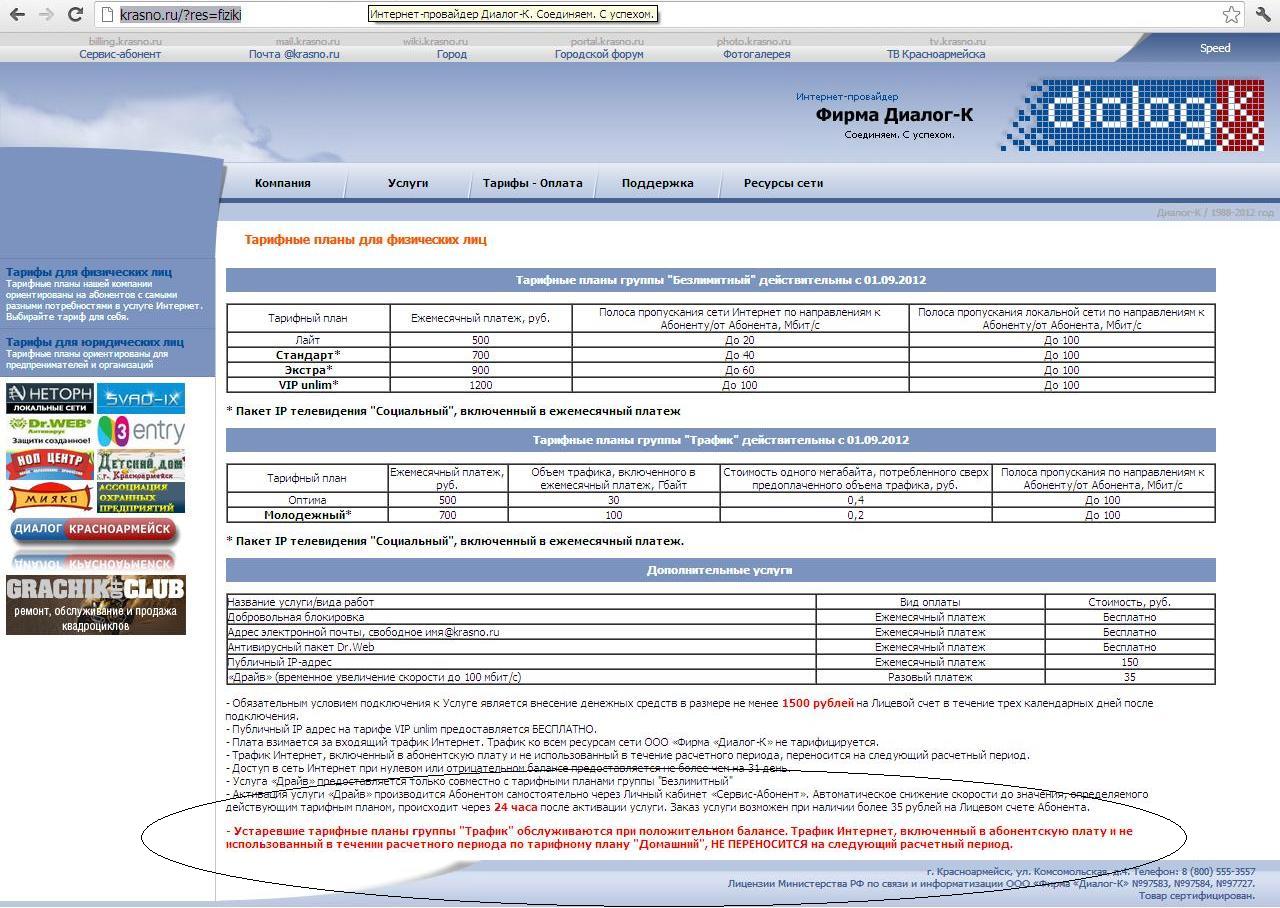Click the 1200 monthly payment cell
This screenshot has height=908, width=1280.
pos(481,385)
